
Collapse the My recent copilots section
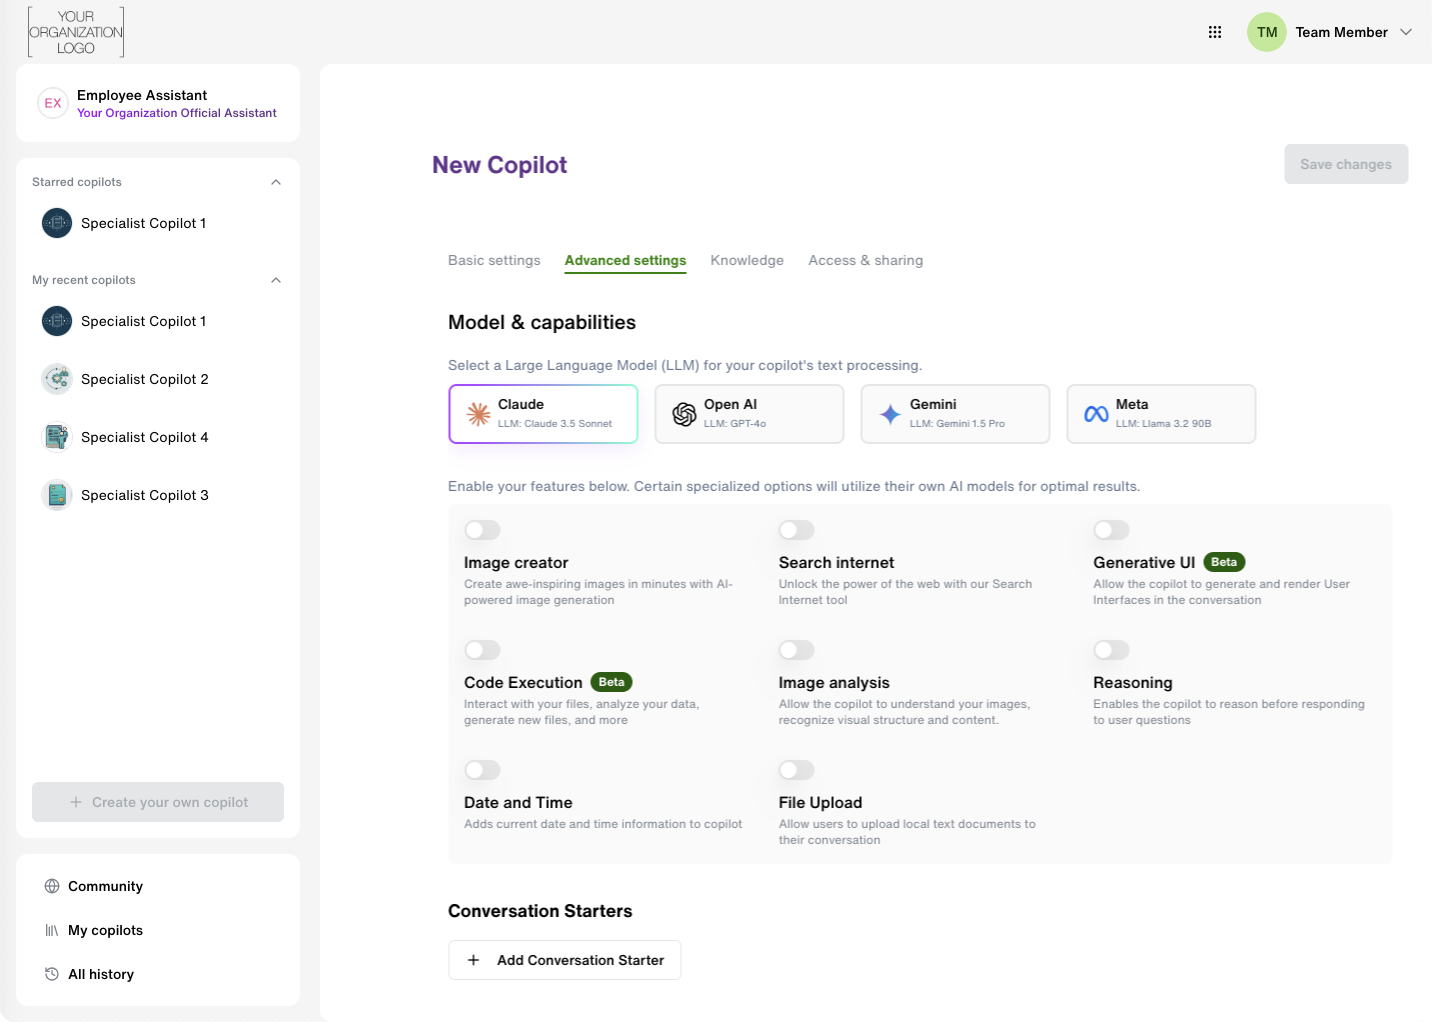click(276, 280)
